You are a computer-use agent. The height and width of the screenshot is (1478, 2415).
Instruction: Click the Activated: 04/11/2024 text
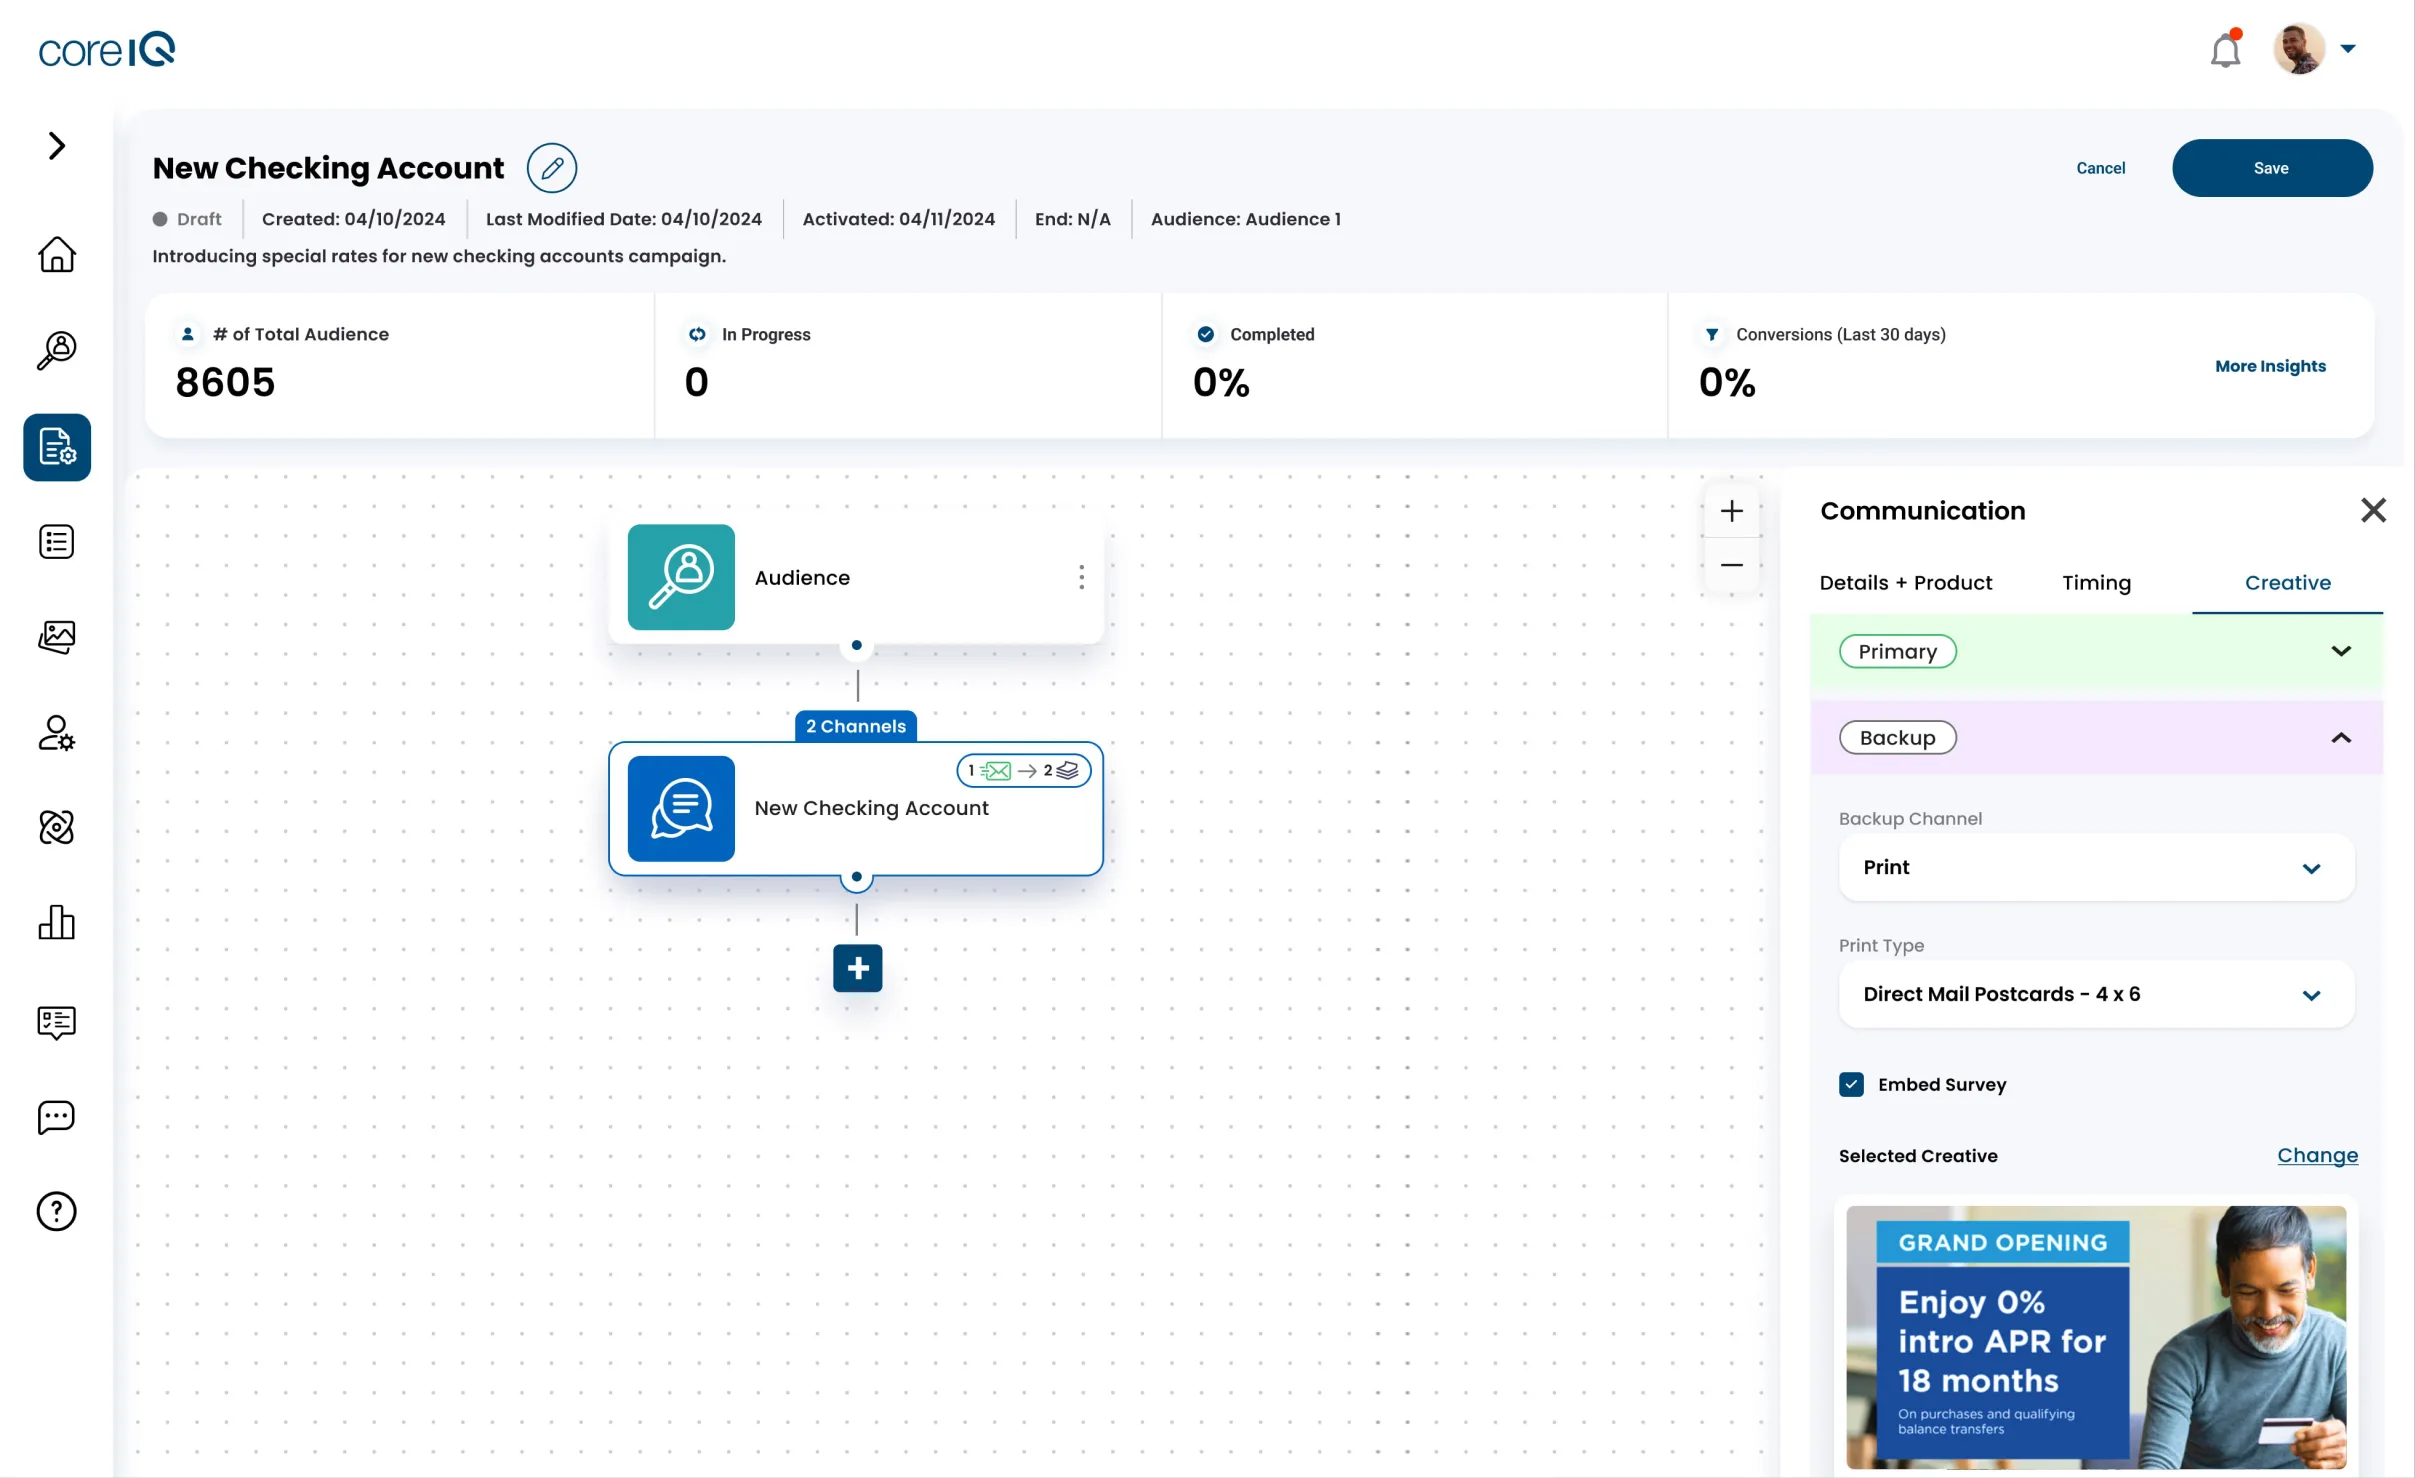point(899,219)
